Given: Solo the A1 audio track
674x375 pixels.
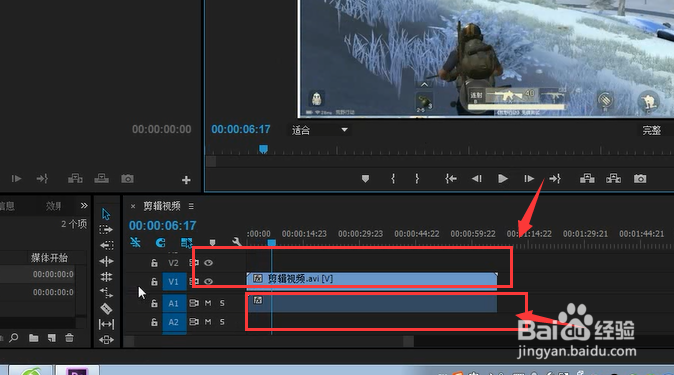Looking at the screenshot, I should pos(222,303).
